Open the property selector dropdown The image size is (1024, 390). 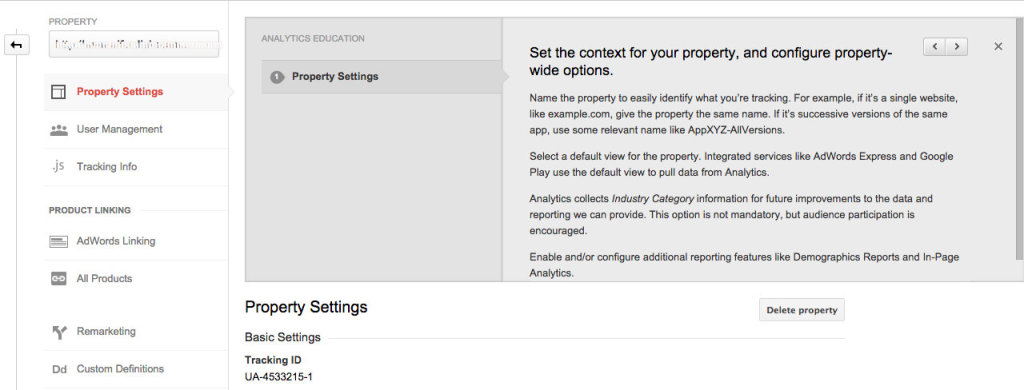coord(134,45)
